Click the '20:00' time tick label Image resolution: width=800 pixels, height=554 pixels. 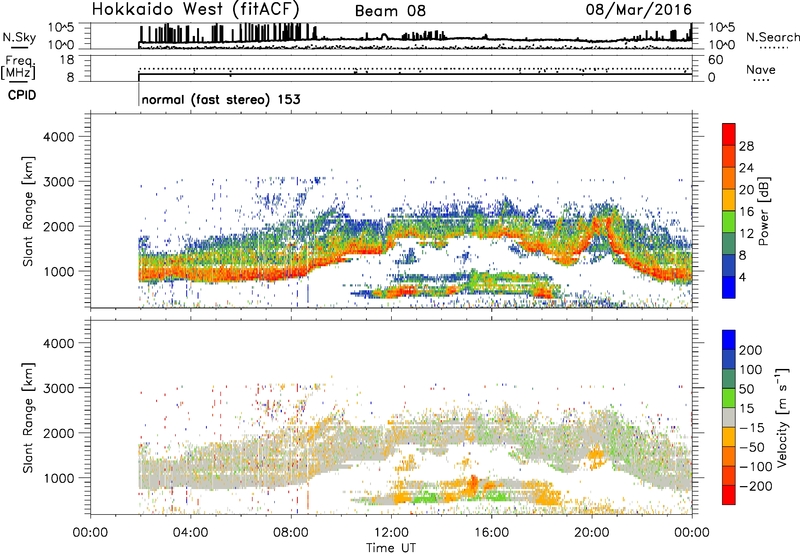click(x=592, y=533)
